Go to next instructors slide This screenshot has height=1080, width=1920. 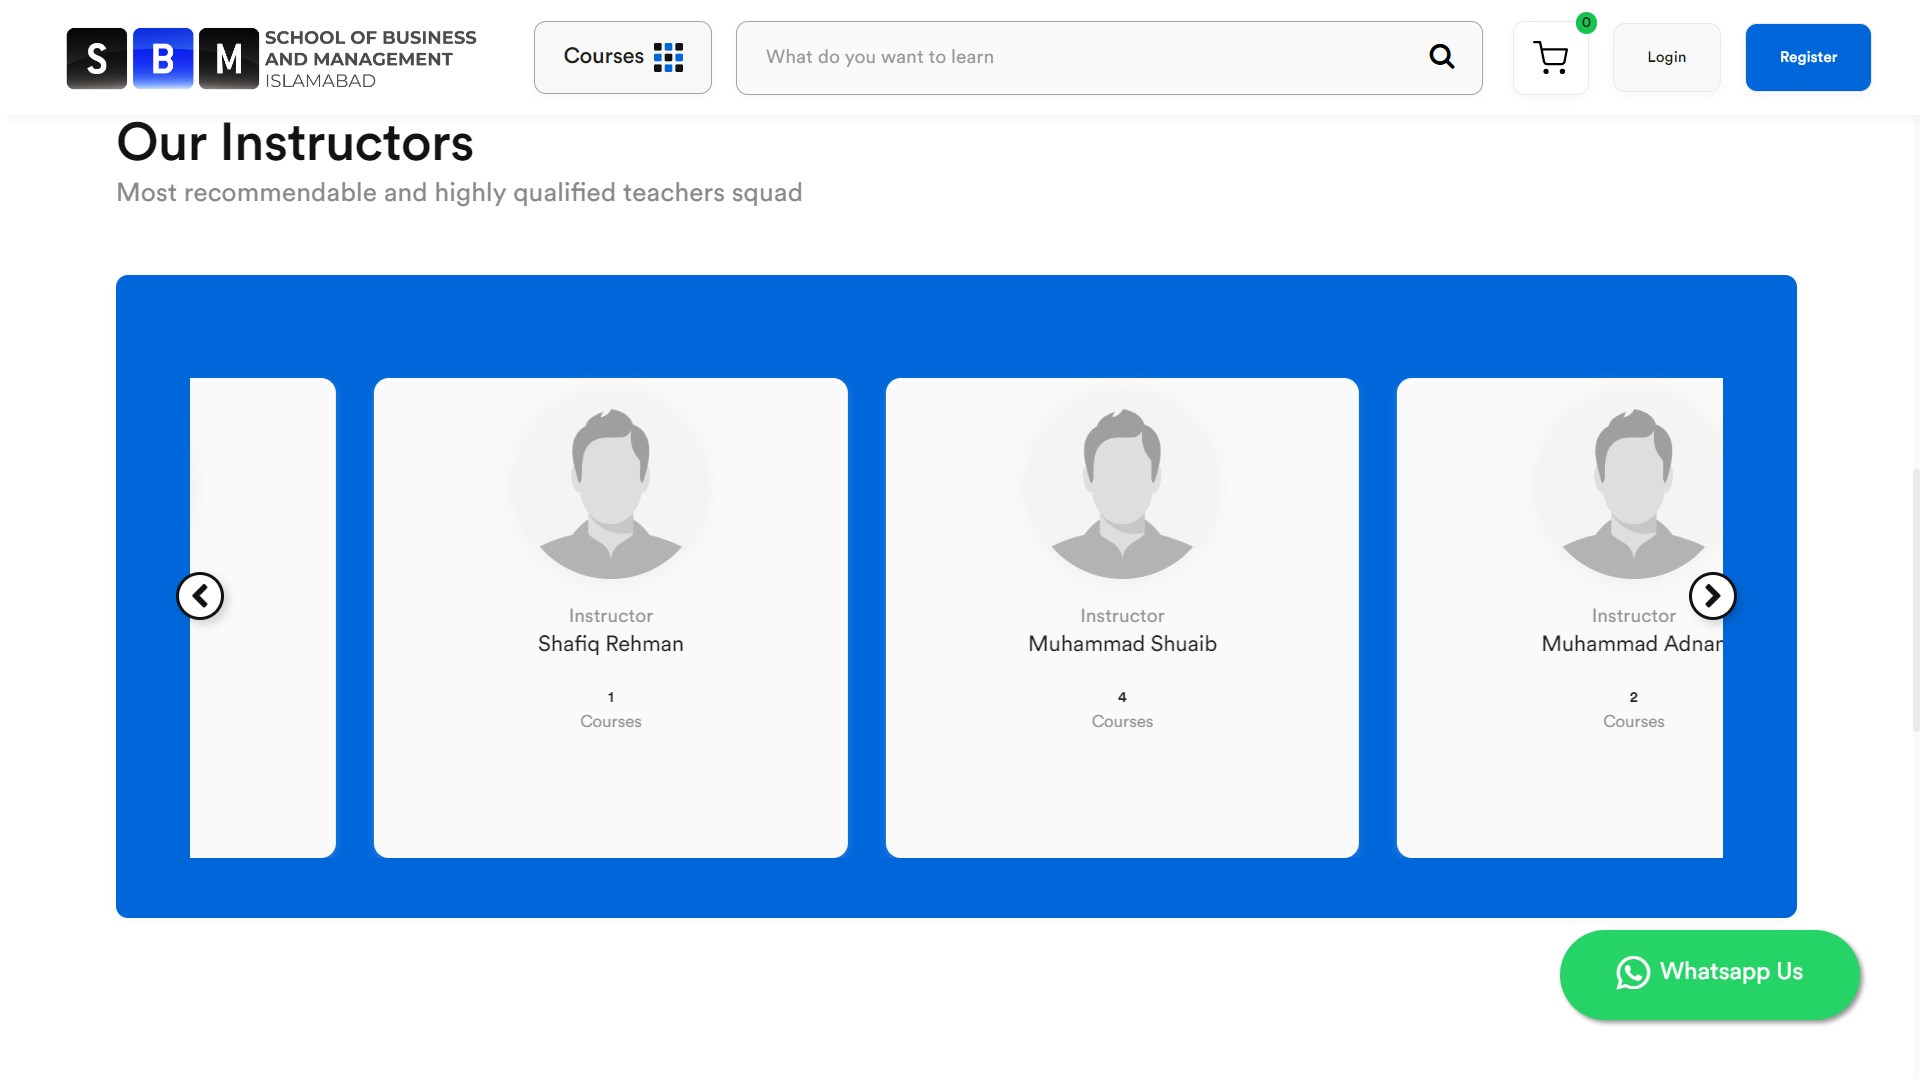pyautogui.click(x=1712, y=596)
